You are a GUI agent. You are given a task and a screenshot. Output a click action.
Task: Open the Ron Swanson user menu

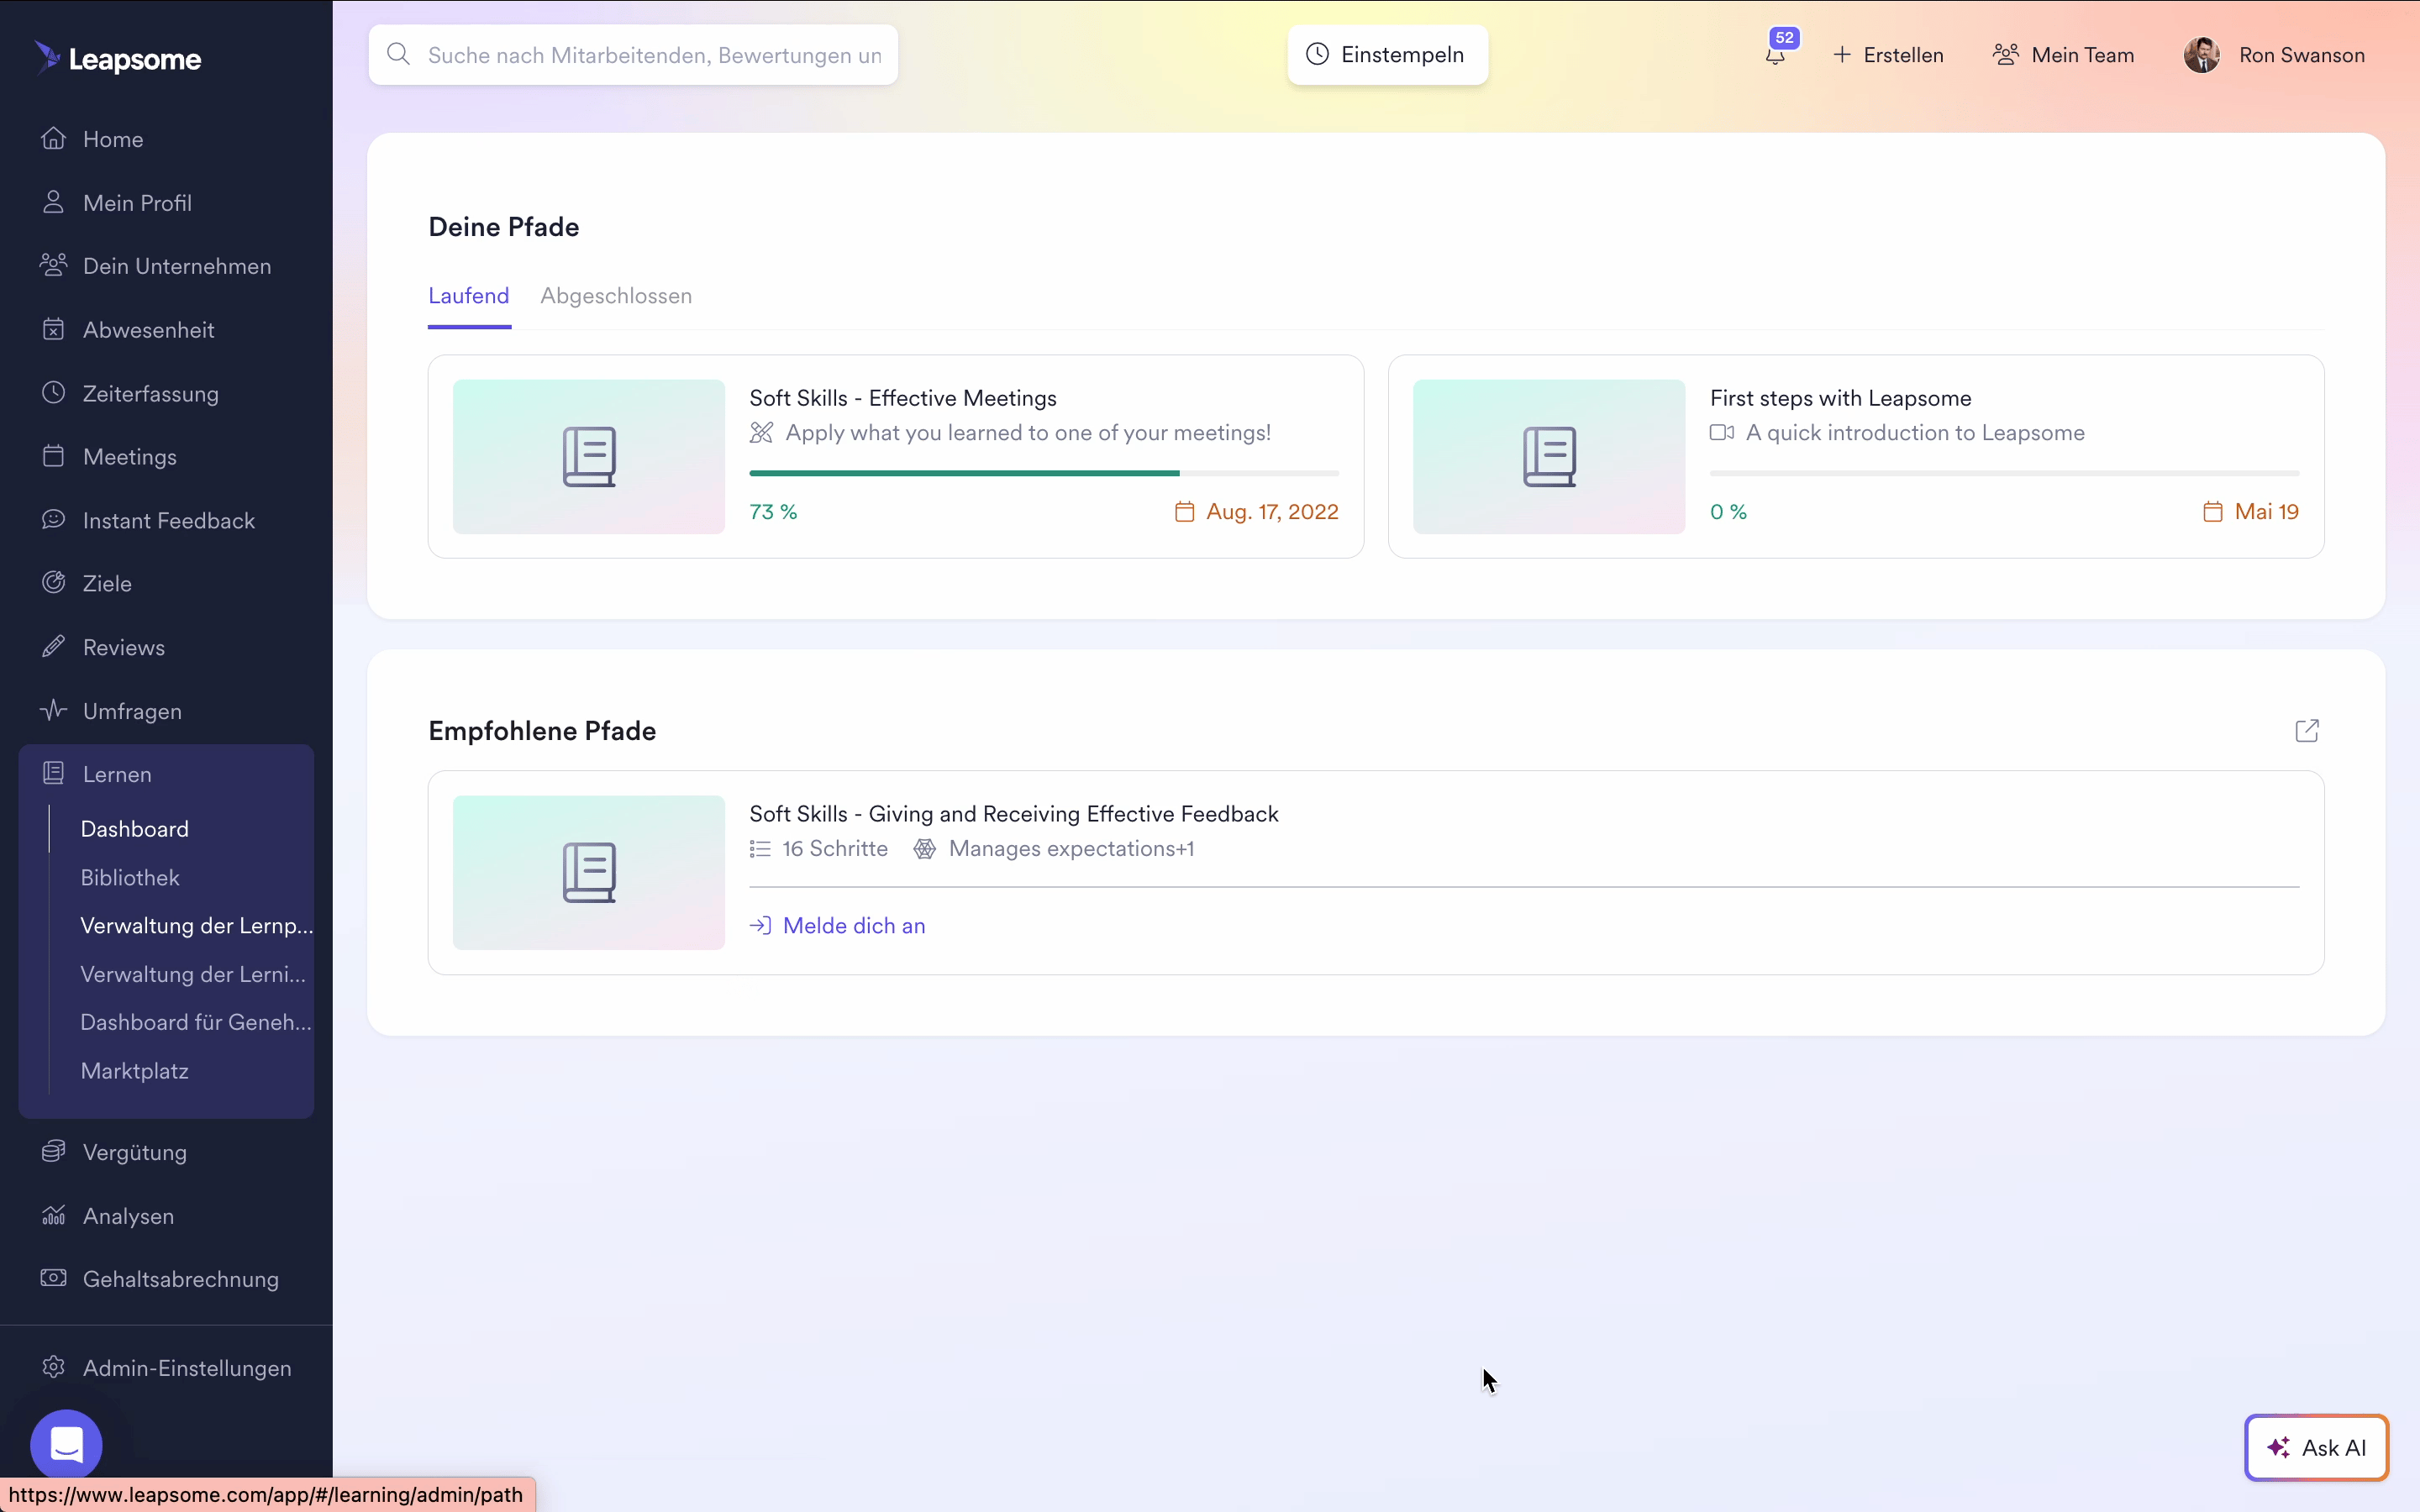(x=2274, y=54)
